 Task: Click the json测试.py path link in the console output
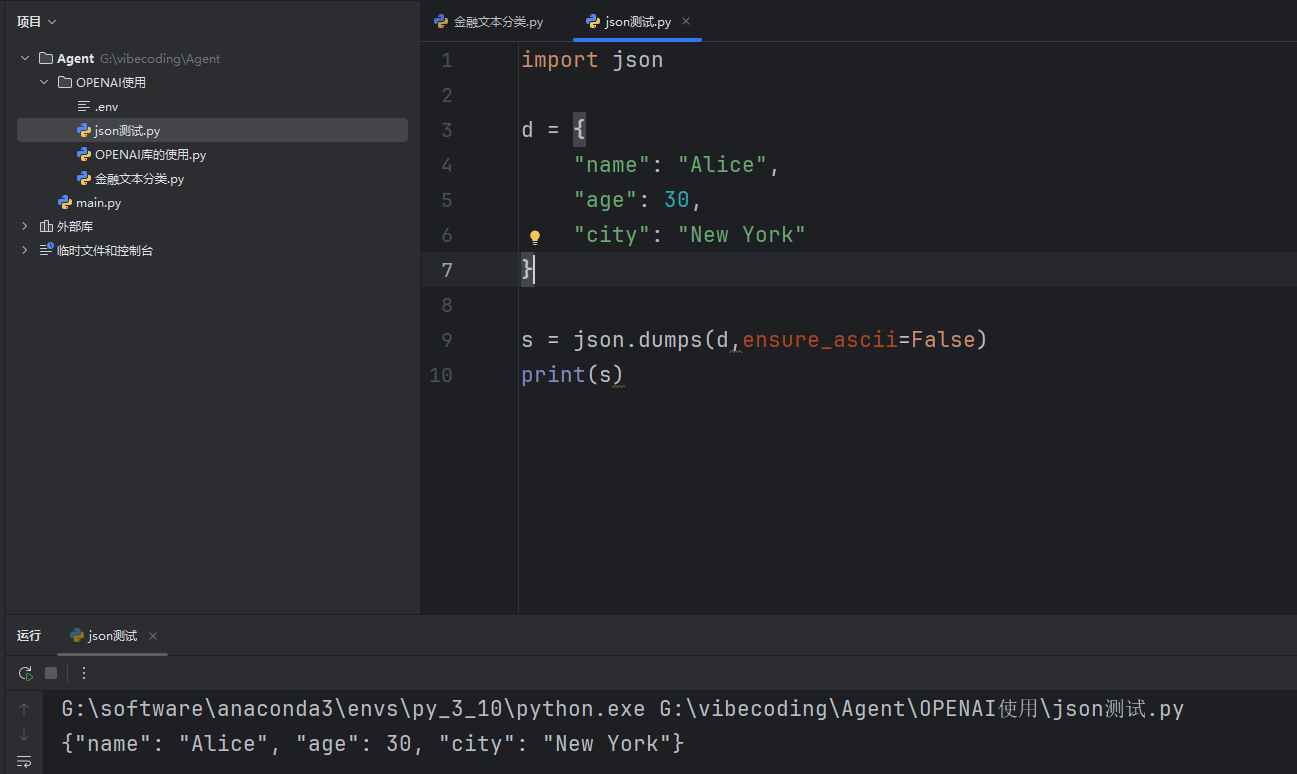point(921,709)
